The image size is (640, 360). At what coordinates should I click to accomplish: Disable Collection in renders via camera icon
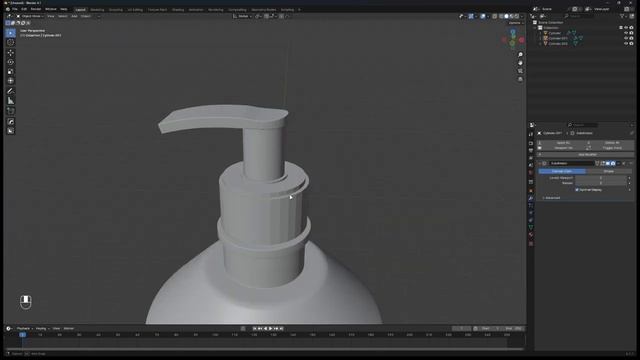[631, 28]
